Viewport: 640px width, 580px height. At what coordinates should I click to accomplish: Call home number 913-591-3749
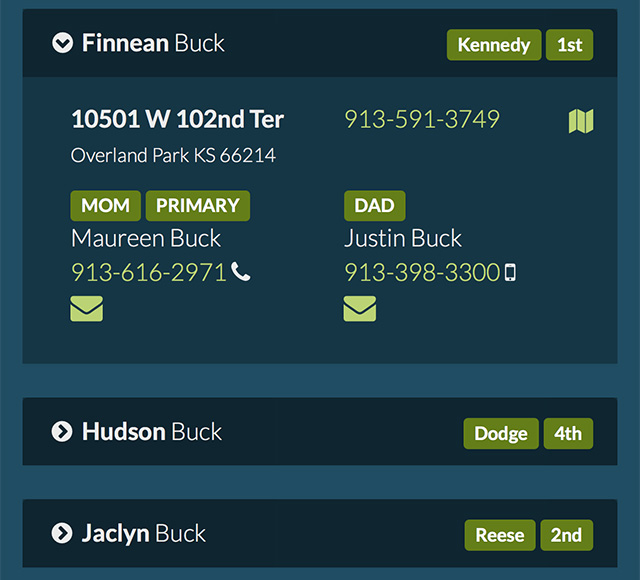click(422, 119)
